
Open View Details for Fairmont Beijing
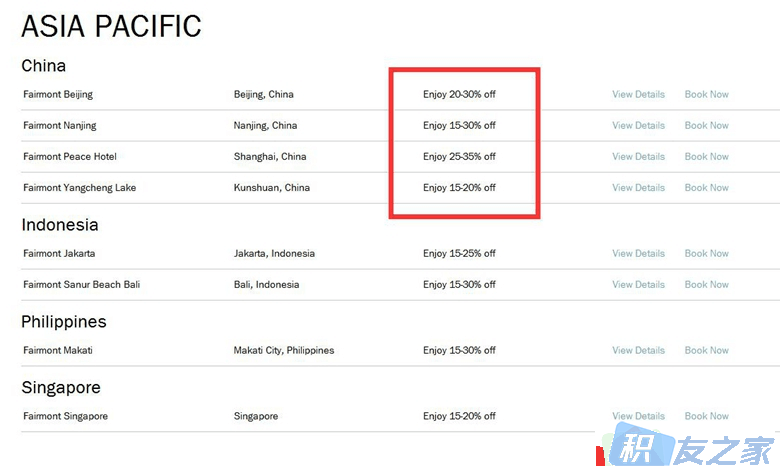(638, 94)
